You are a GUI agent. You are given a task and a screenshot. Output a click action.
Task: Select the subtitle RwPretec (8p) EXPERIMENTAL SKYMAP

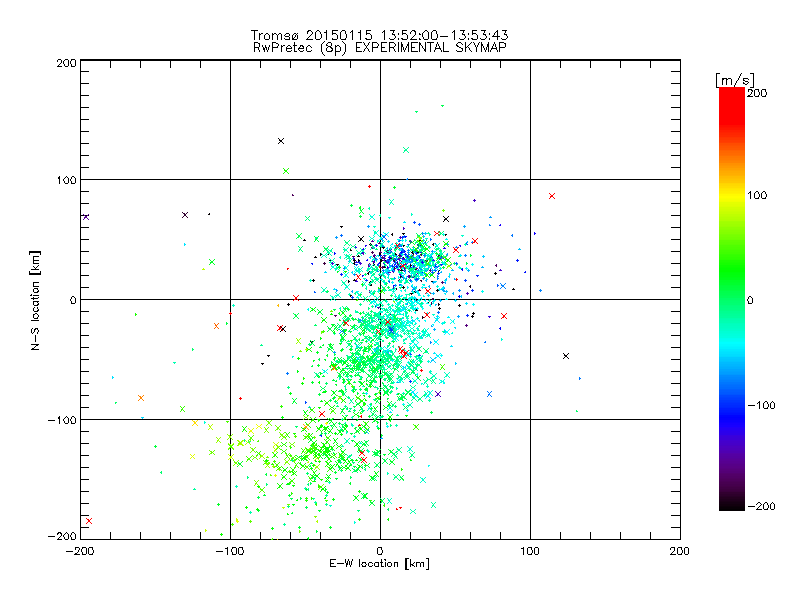click(x=380, y=48)
